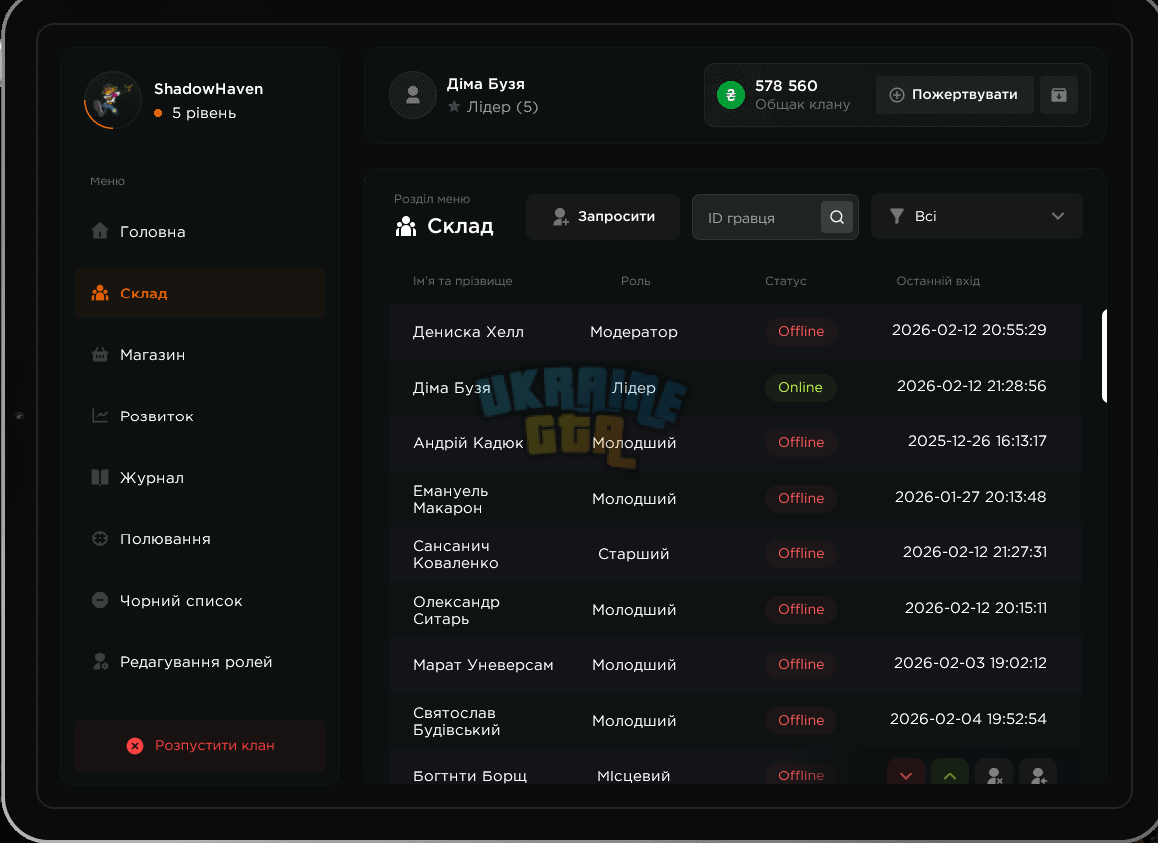The image size is (1158, 843).
Task: Click the remove-member icon with x mark
Action: tap(994, 774)
